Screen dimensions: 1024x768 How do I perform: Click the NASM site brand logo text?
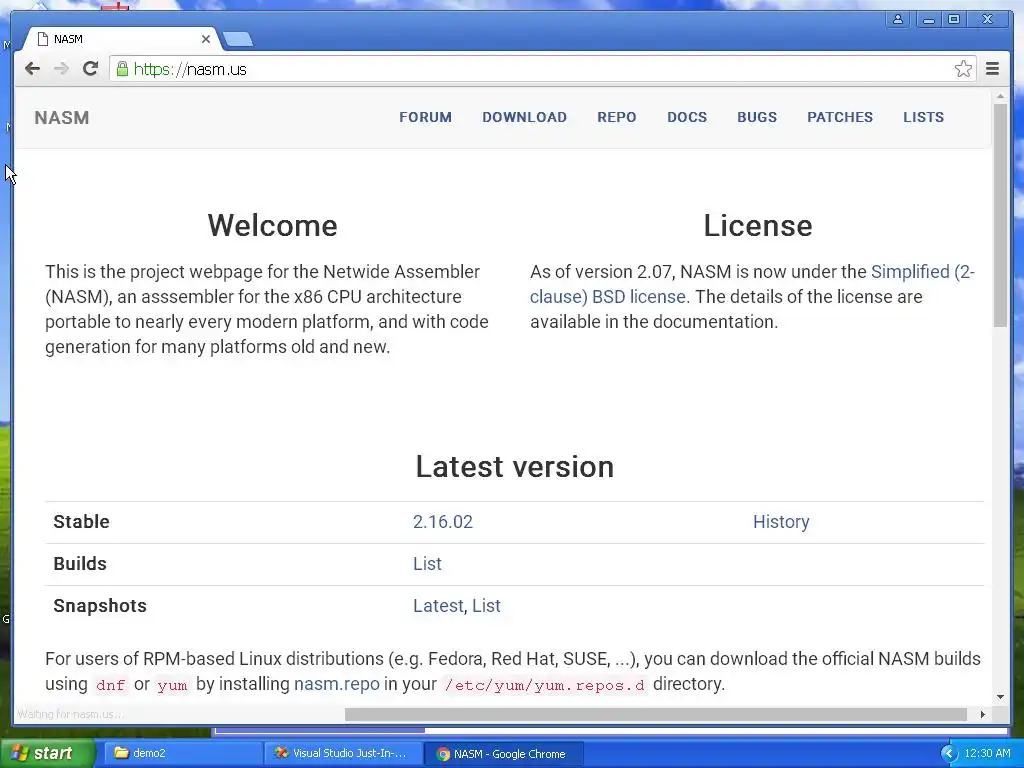[61, 118]
